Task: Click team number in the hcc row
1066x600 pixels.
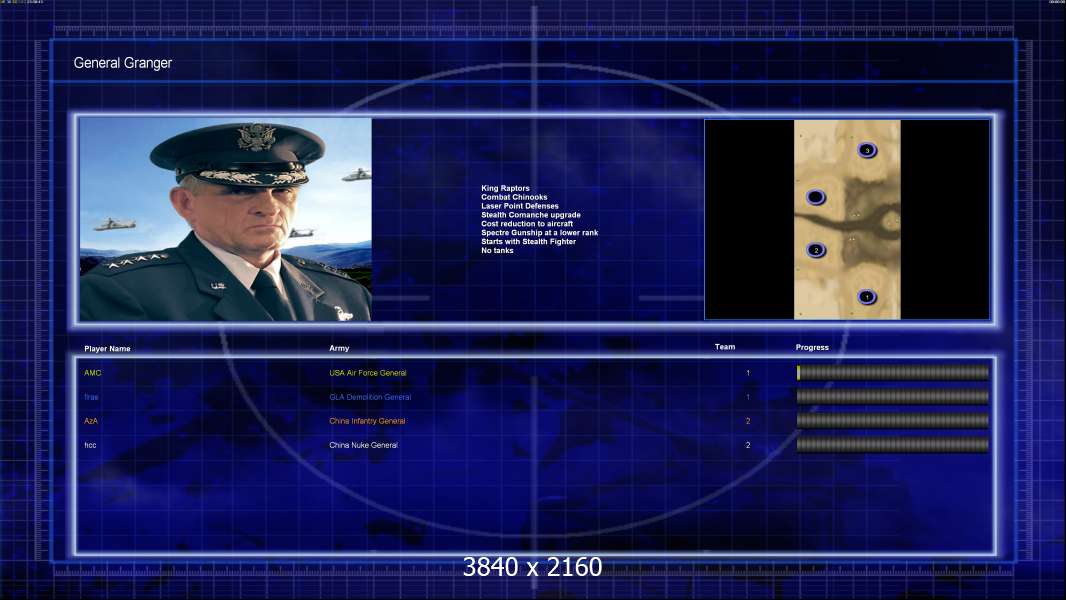Action: [748, 445]
